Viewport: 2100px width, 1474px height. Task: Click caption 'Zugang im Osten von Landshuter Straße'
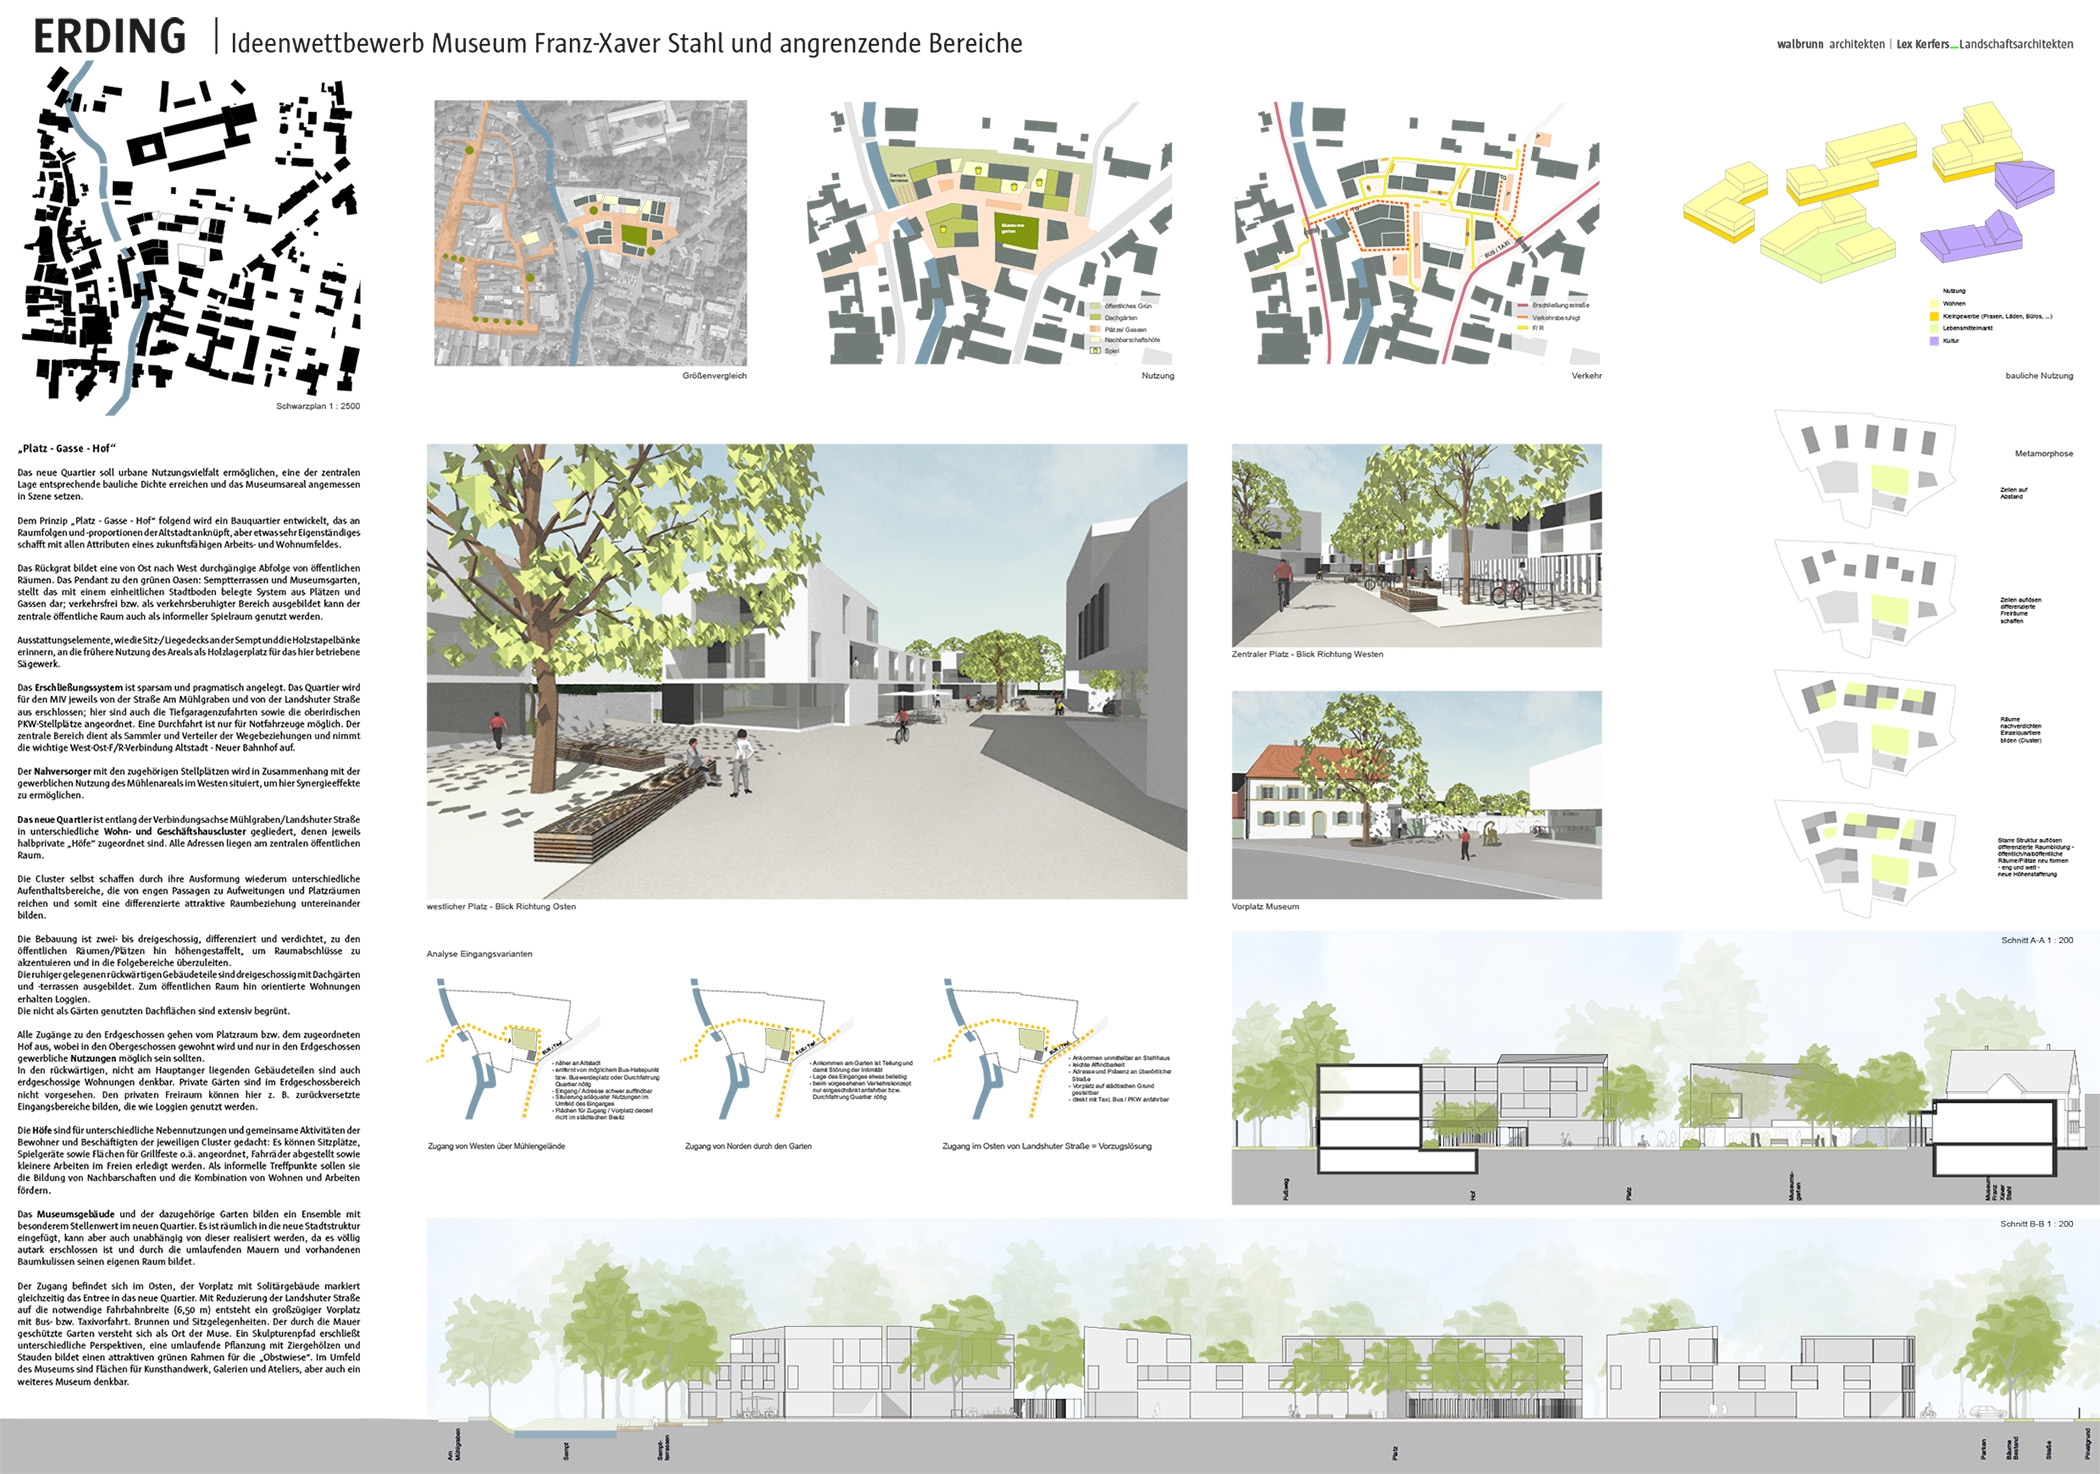1047,1146
